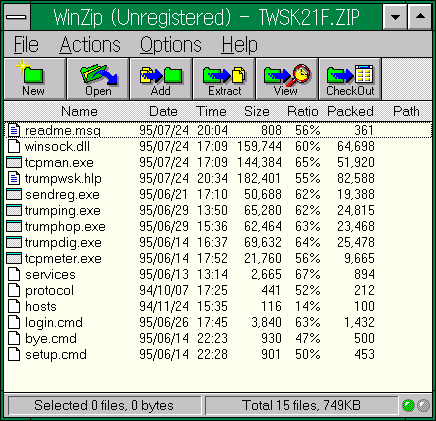The image size is (436, 421).
Task: Maximize the WinZip window with up arrow
Action: click(420, 17)
